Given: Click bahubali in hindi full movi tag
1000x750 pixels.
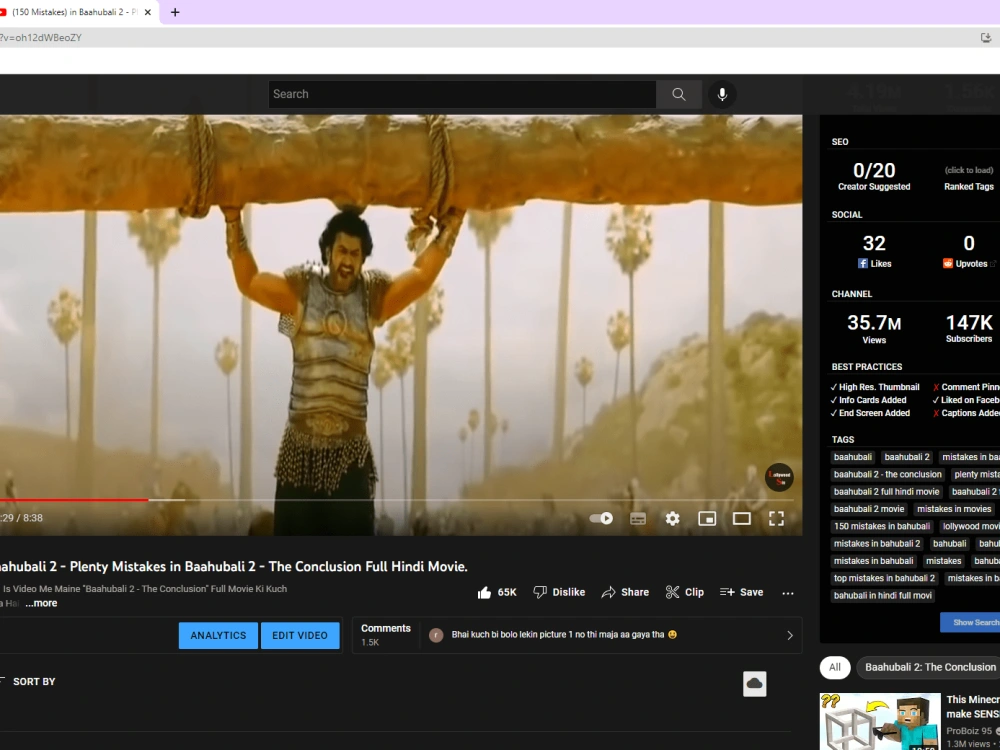Looking at the screenshot, I should (x=883, y=595).
